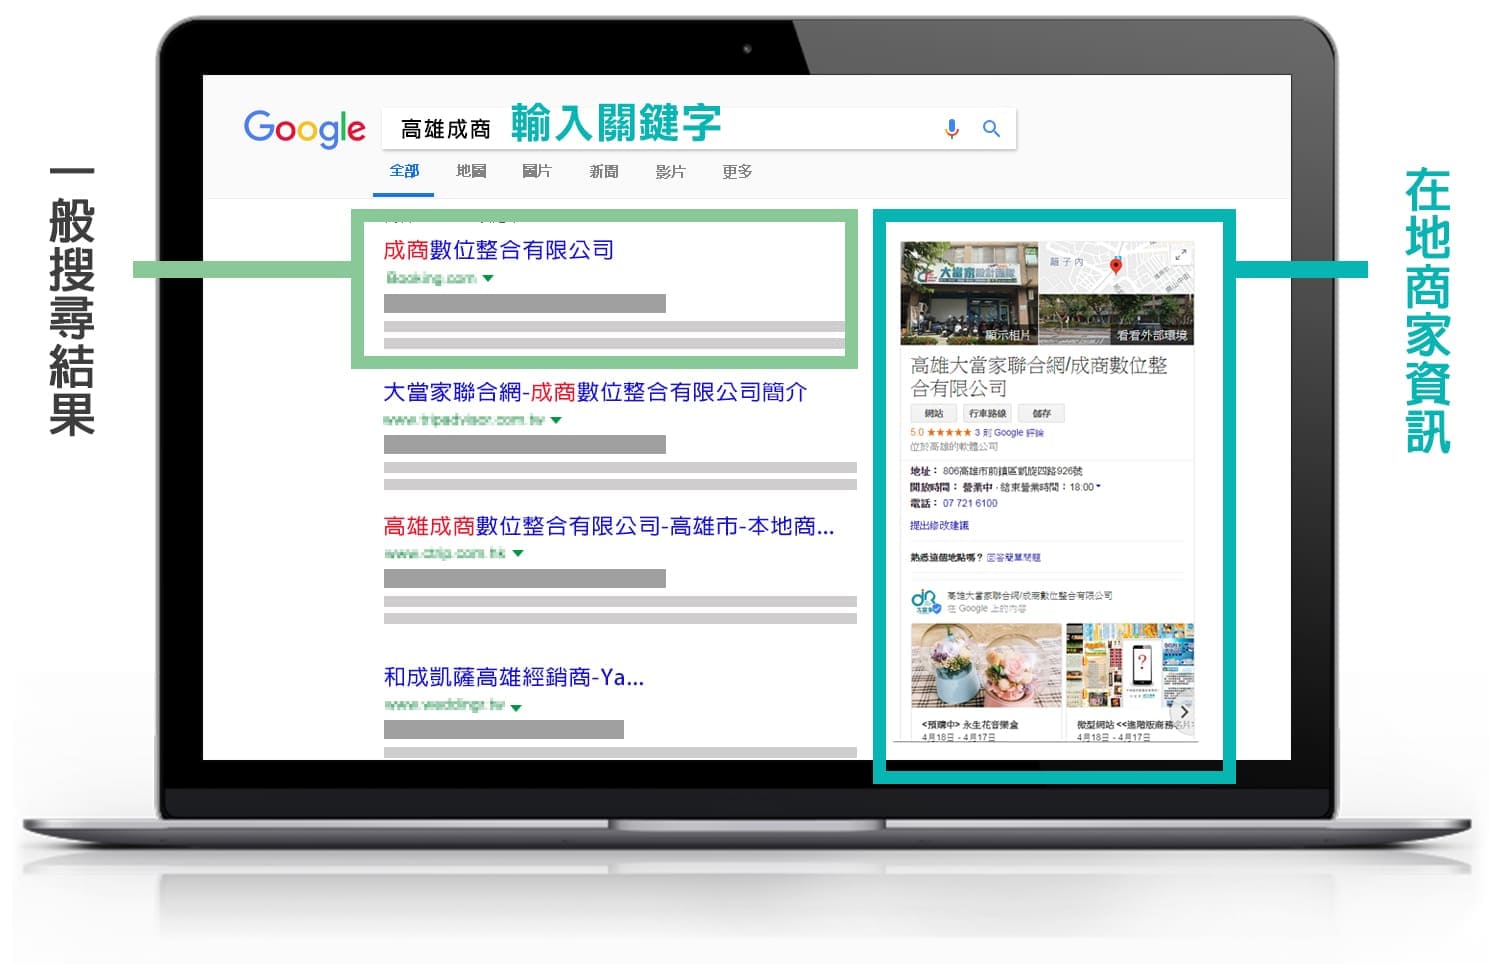Viewport: 1489px width, 964px height.
Task: Open the 成商數位整合有限公司 result link
Action: pyautogui.click(x=499, y=250)
